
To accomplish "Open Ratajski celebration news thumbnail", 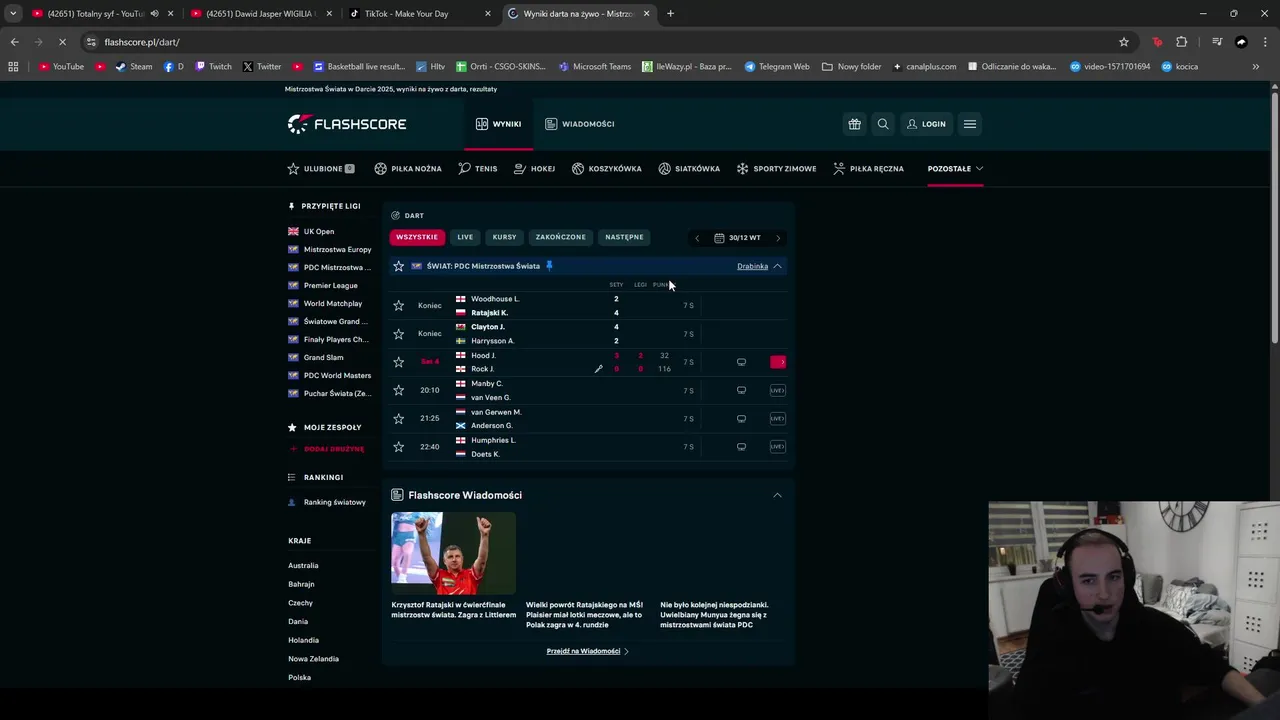I will point(453,553).
